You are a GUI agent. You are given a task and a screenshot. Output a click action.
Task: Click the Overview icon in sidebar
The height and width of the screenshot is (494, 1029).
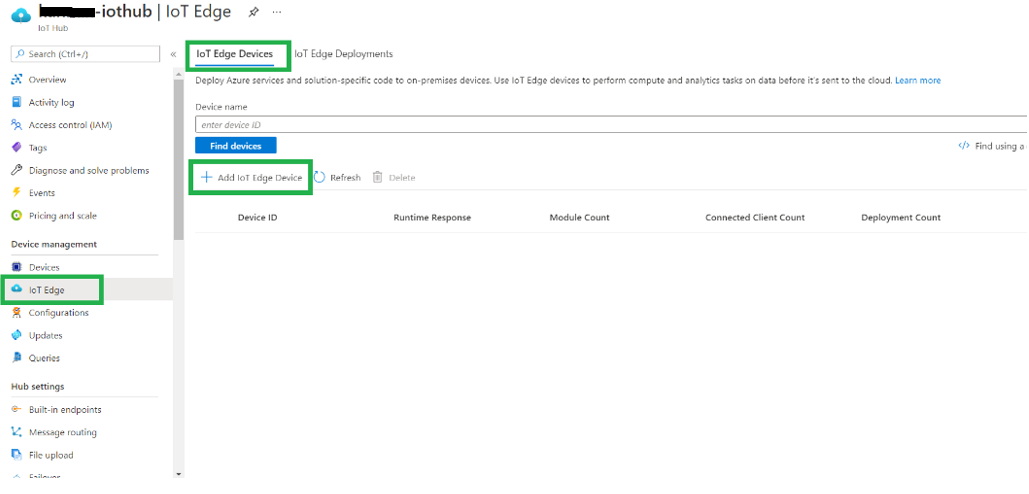[x=17, y=79]
